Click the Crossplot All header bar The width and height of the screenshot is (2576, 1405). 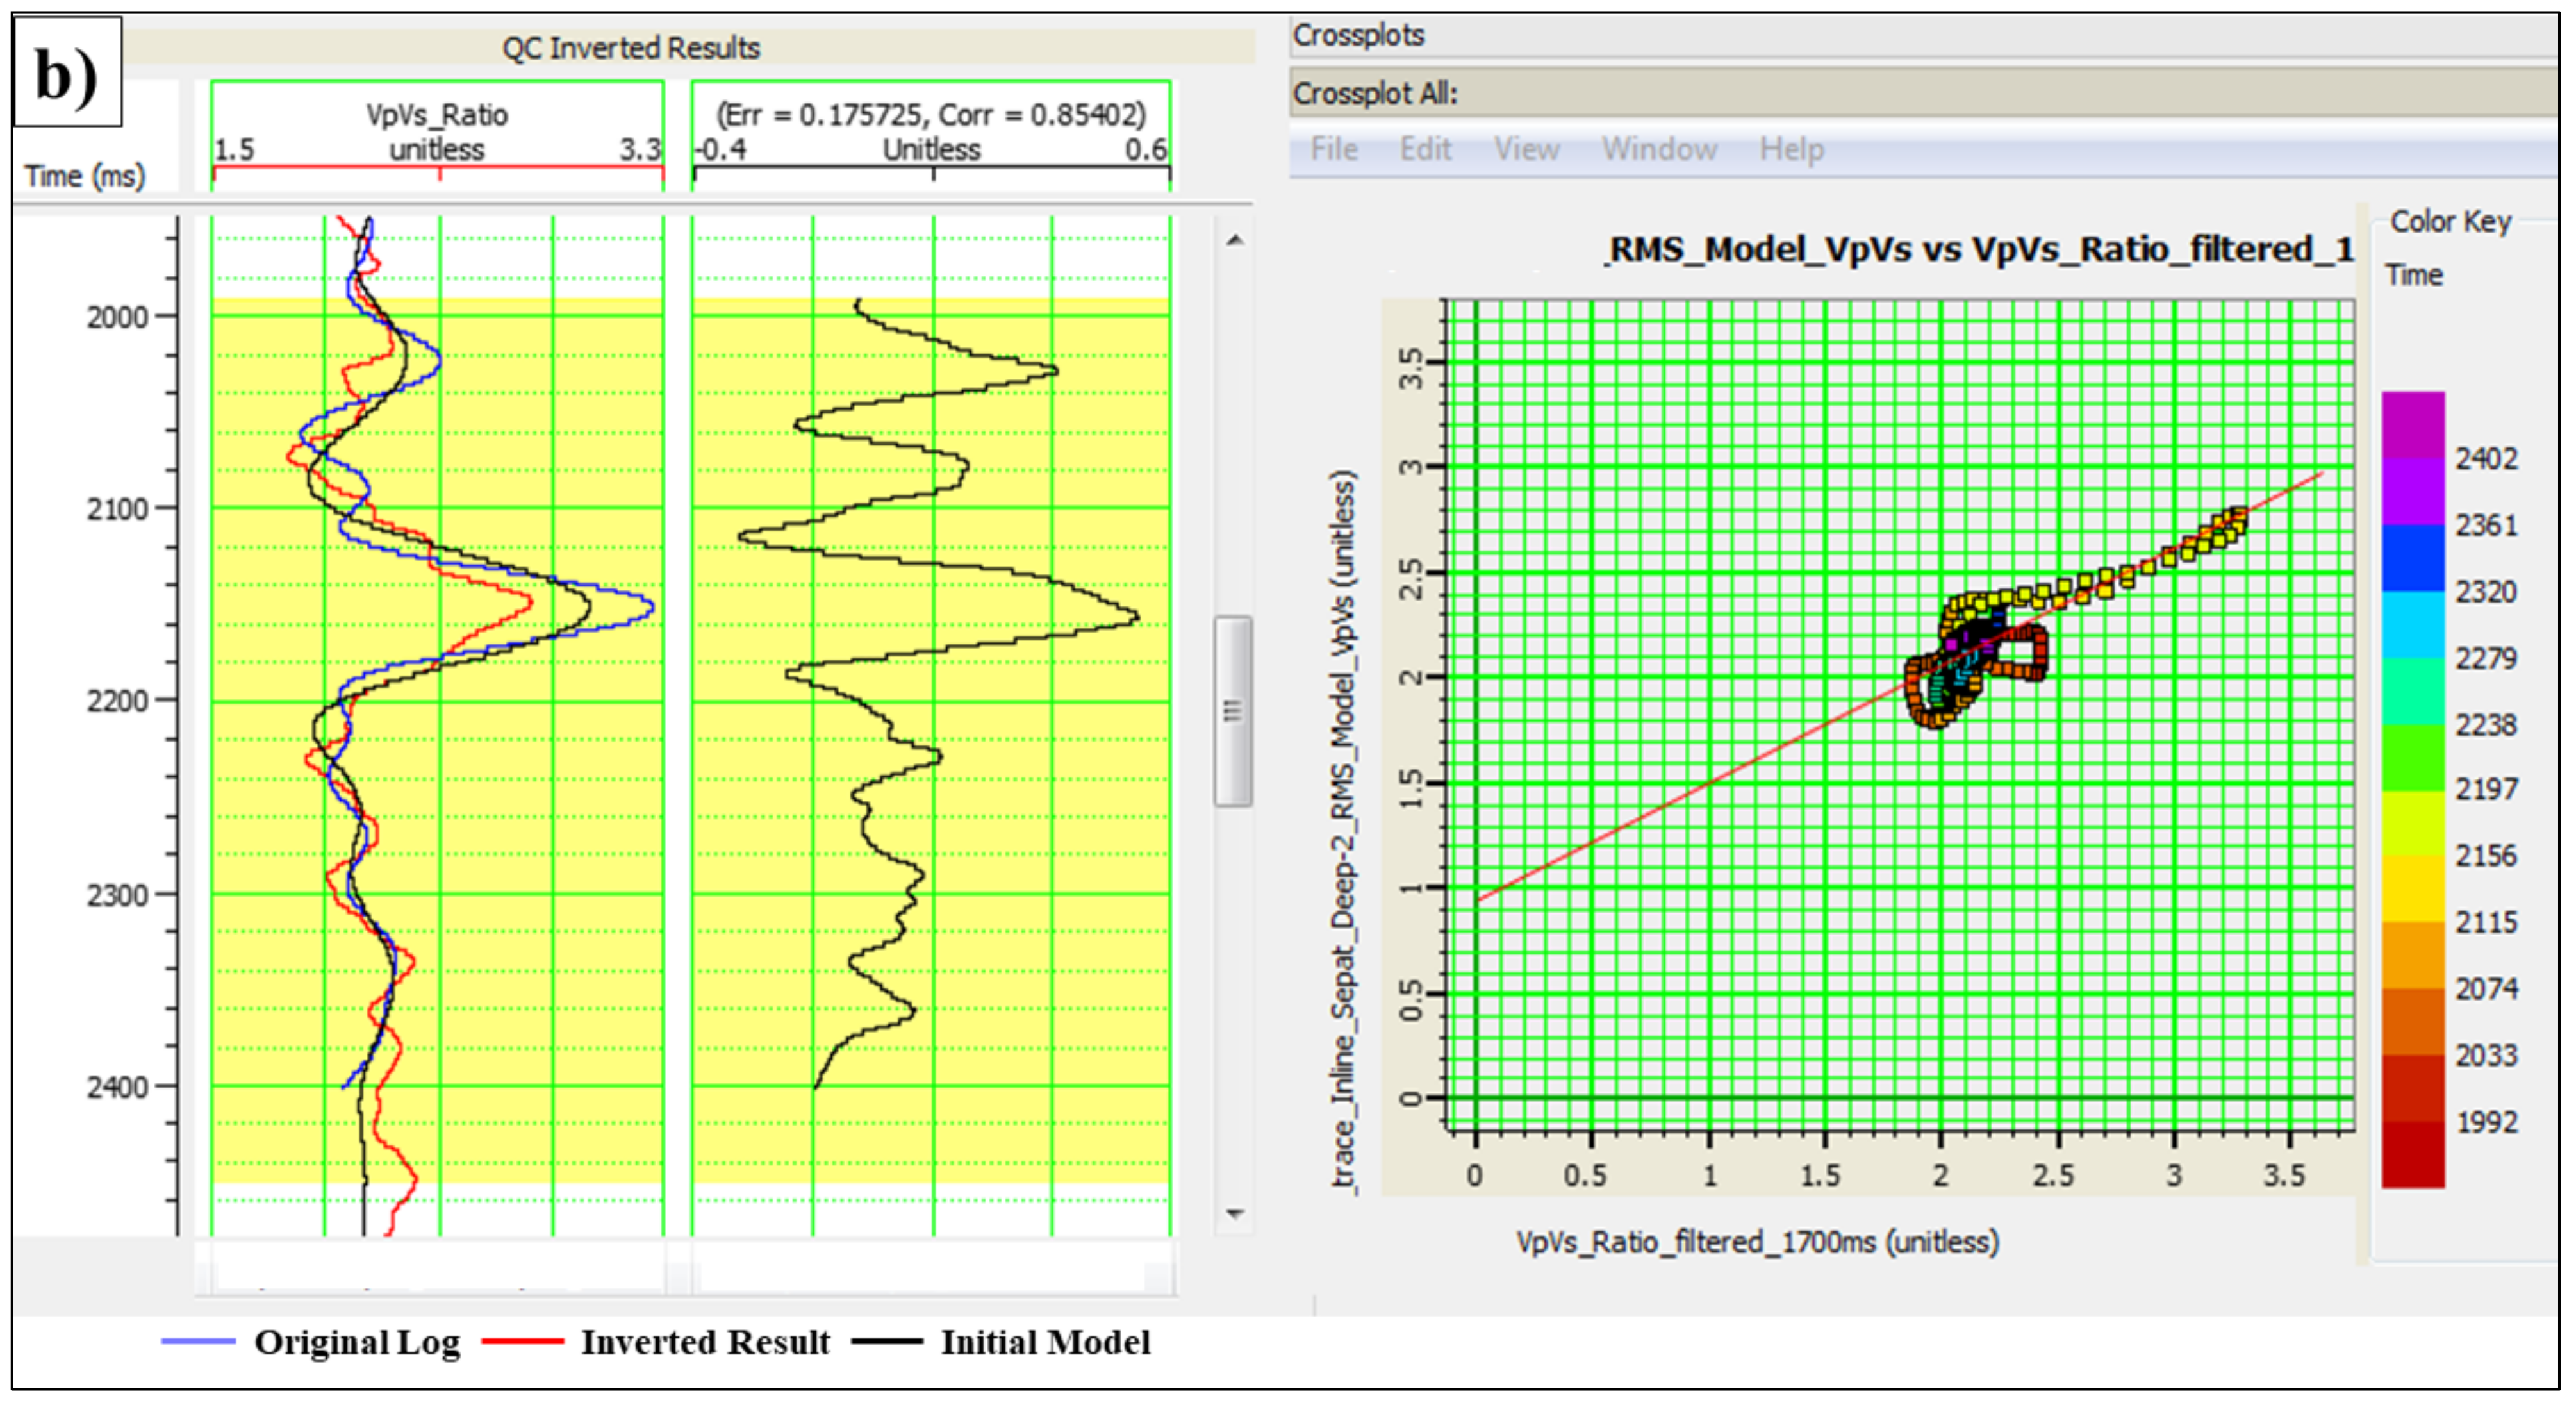coord(1375,94)
